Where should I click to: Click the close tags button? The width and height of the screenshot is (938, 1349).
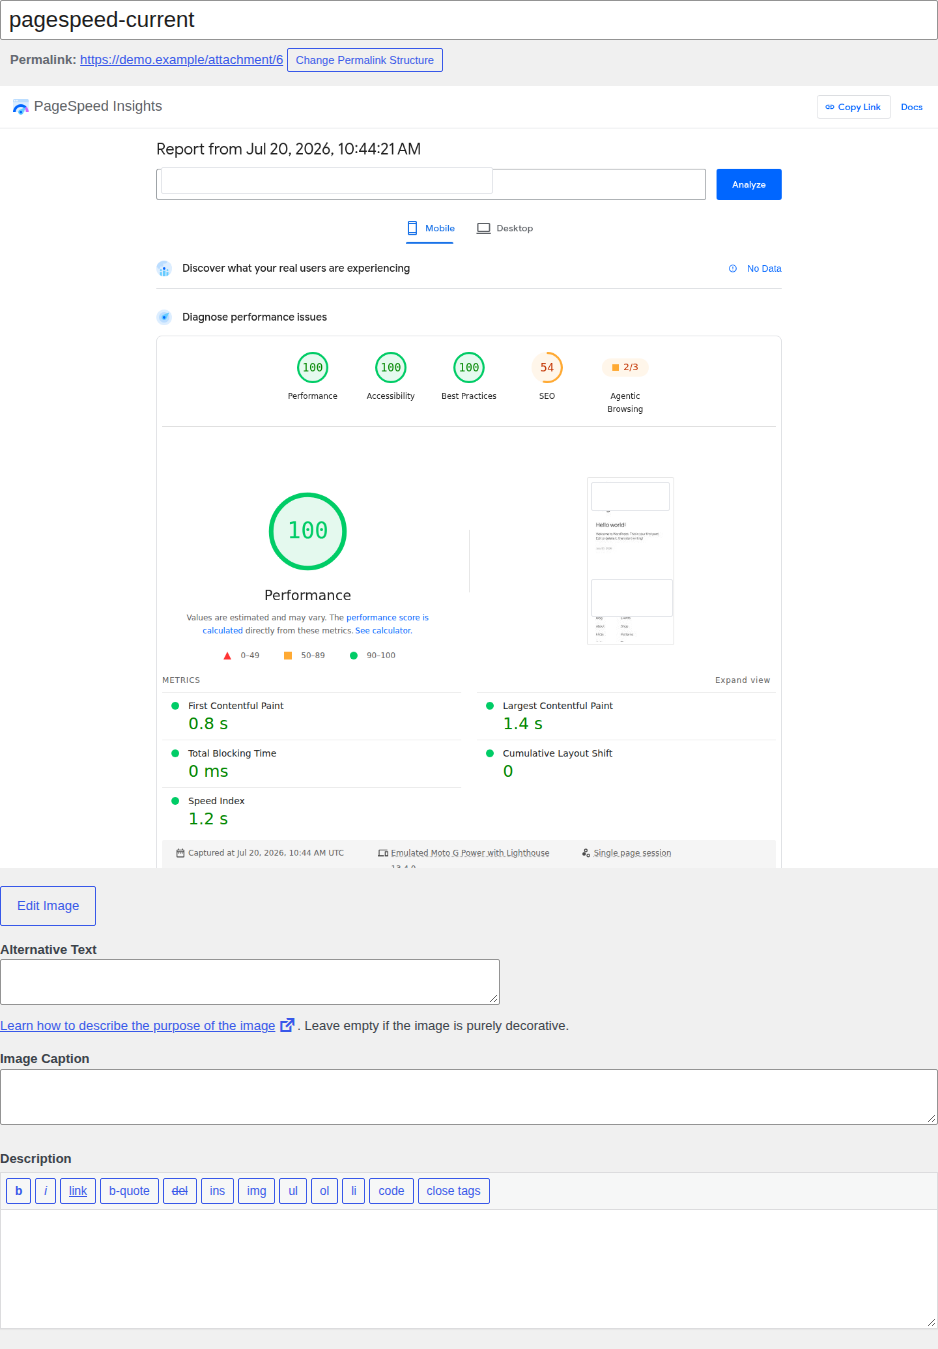(x=454, y=1191)
